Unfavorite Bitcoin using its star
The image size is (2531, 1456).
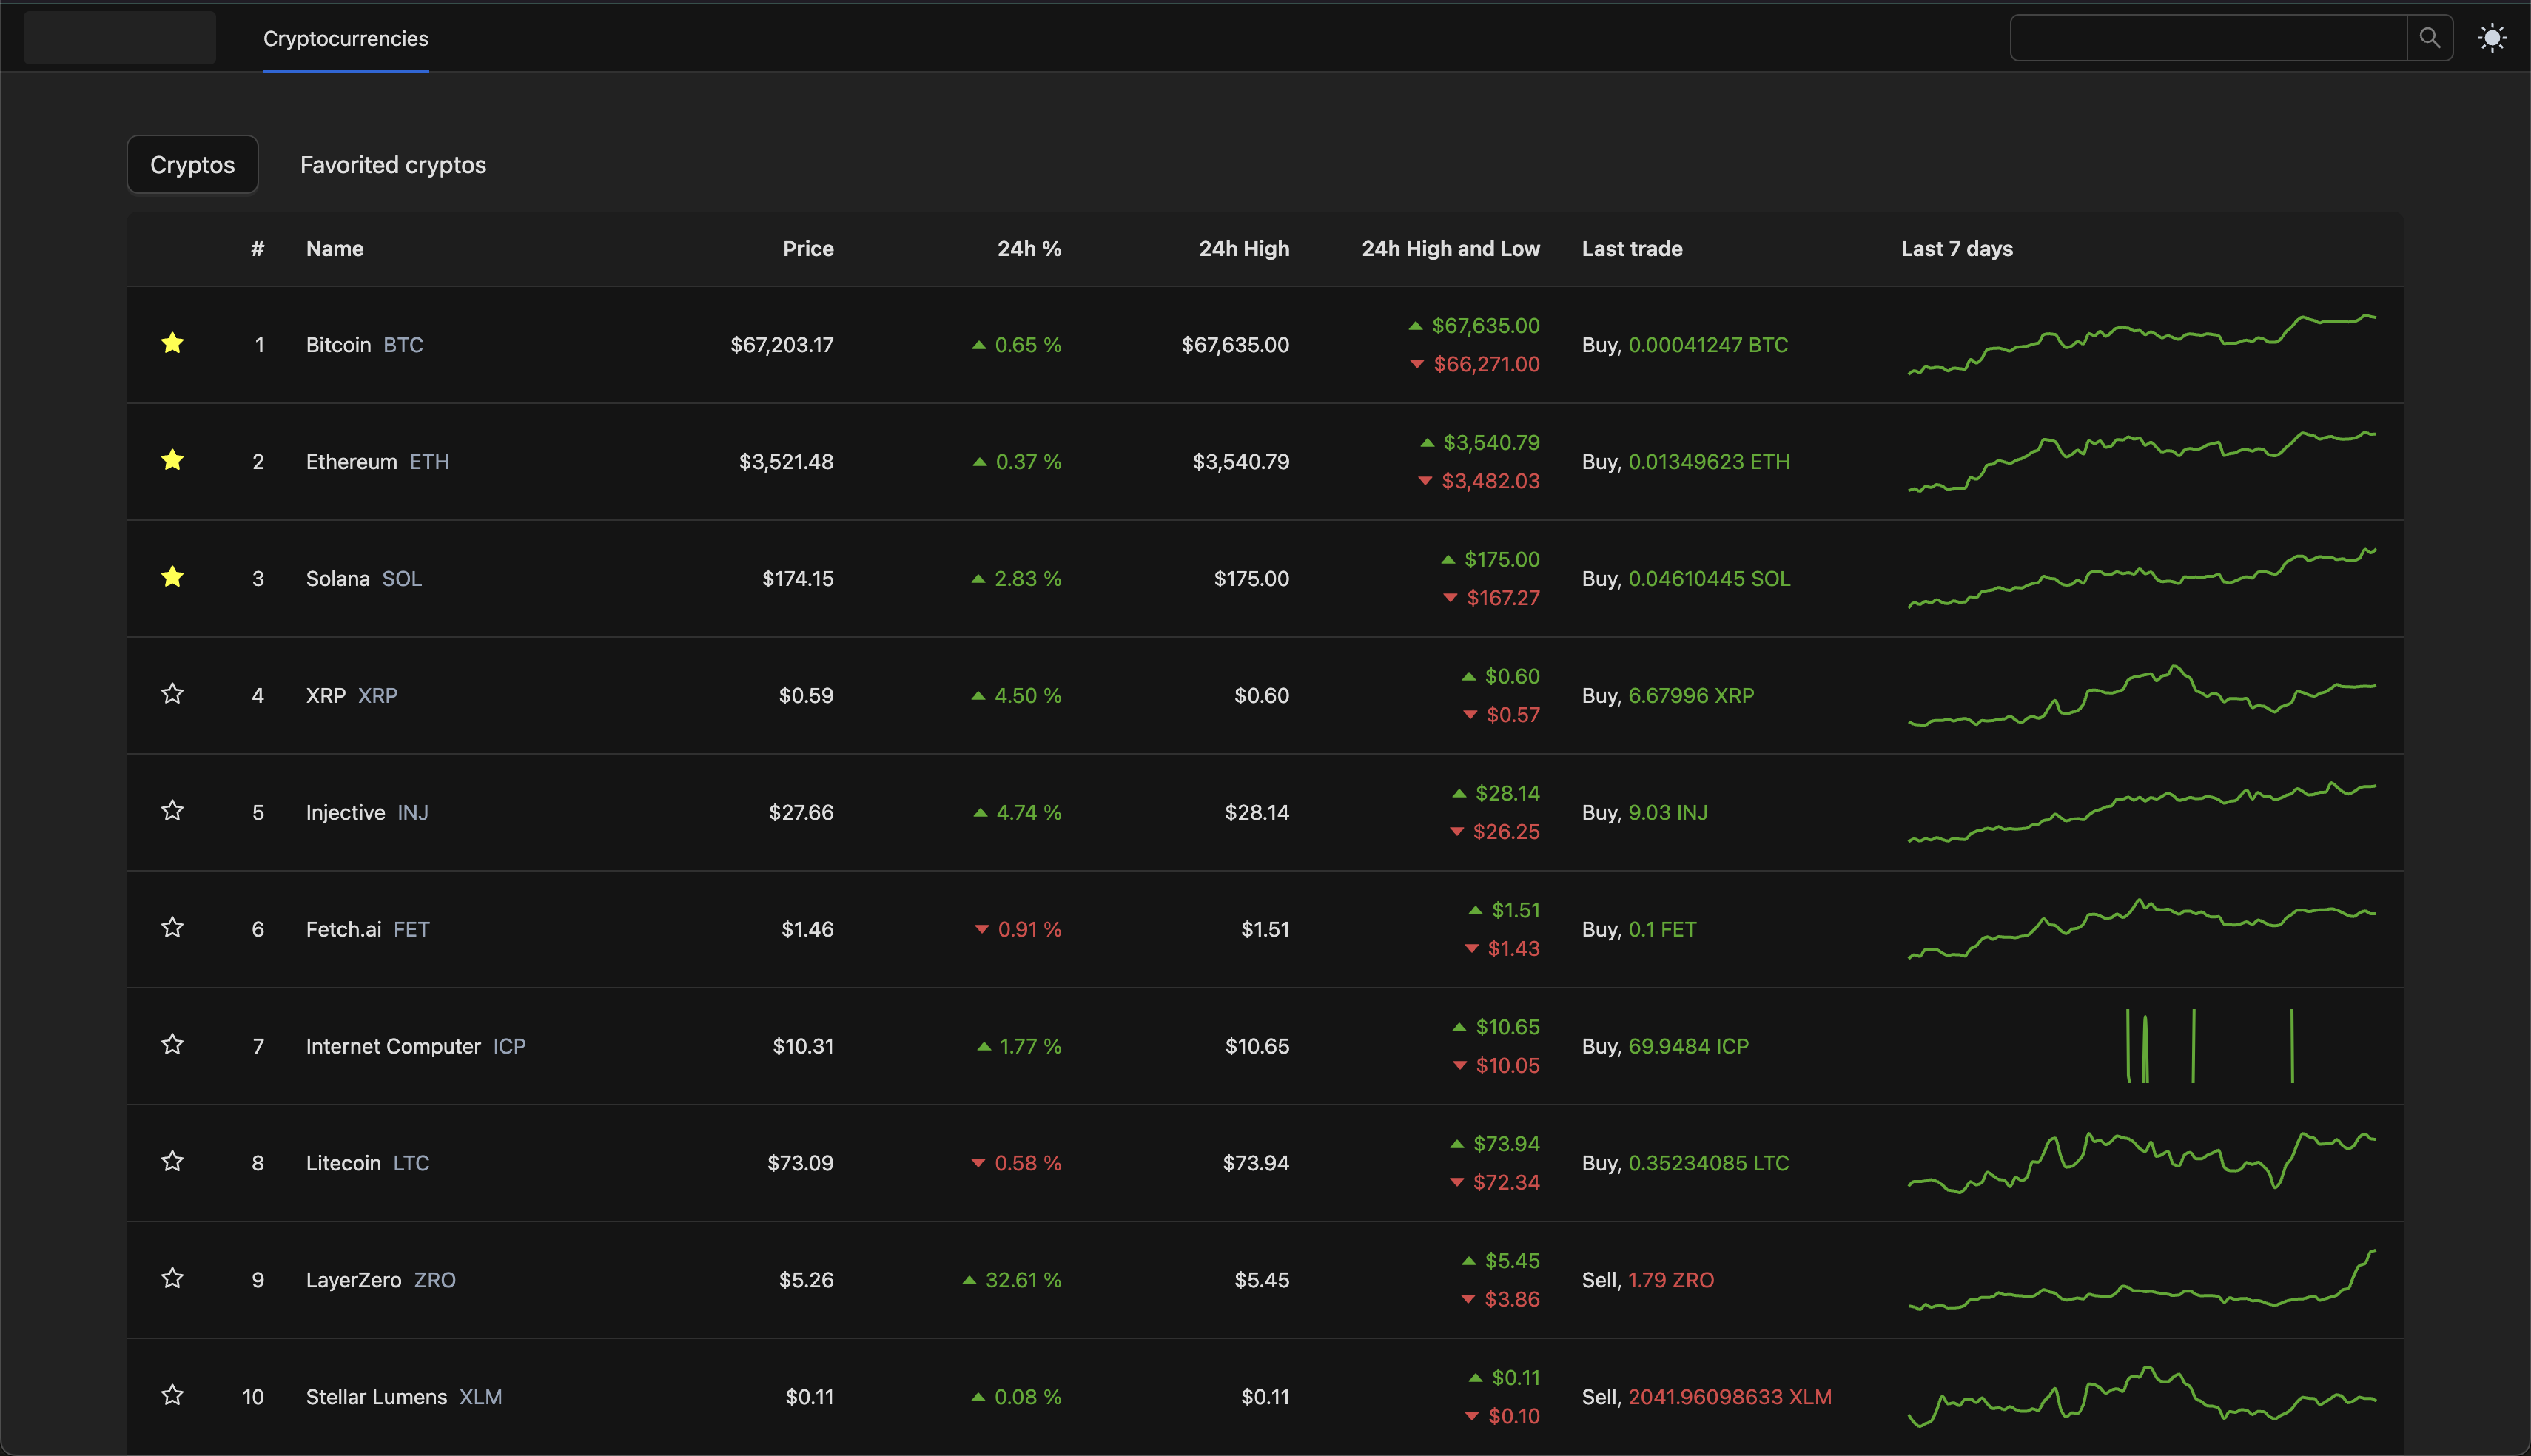point(172,344)
